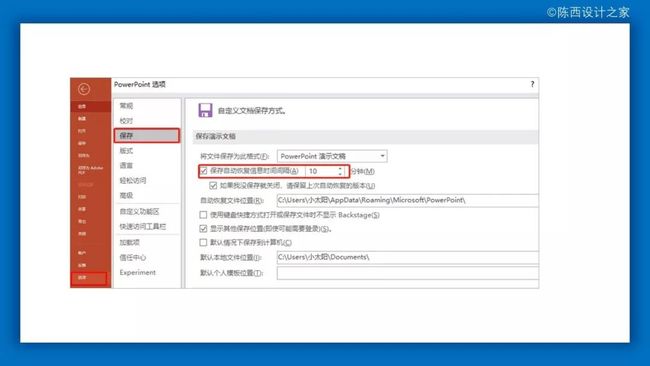650x366 pixels.
Task: Open the 快速访问工具栏 settings
Action: (143, 226)
